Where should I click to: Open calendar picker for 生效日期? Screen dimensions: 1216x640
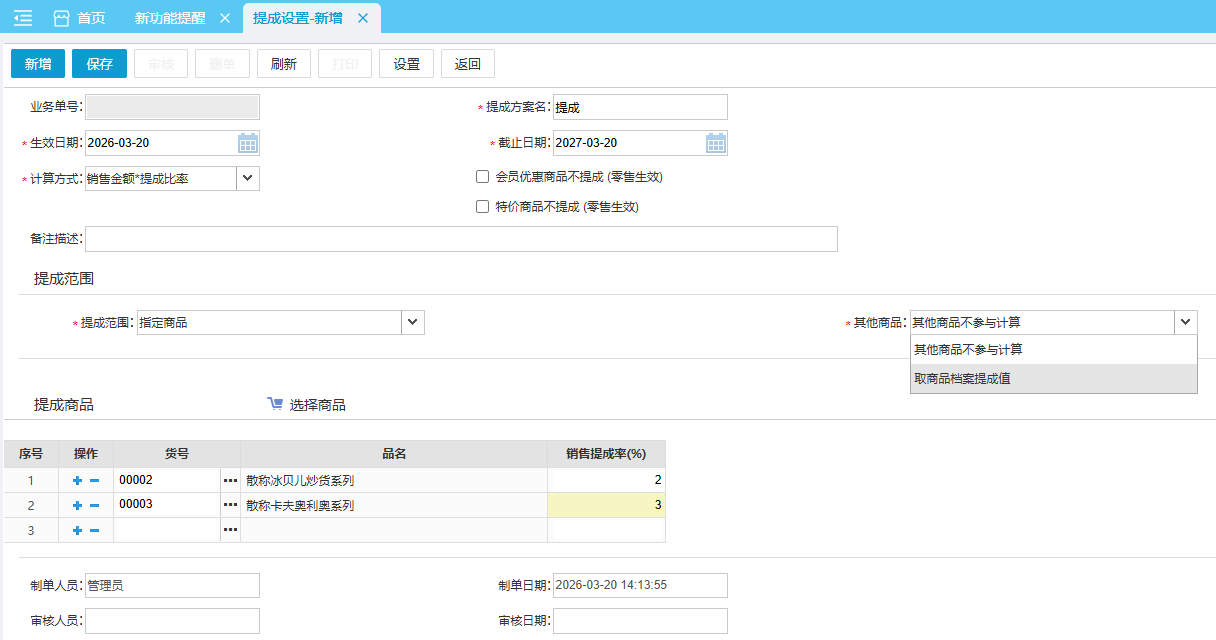point(248,143)
